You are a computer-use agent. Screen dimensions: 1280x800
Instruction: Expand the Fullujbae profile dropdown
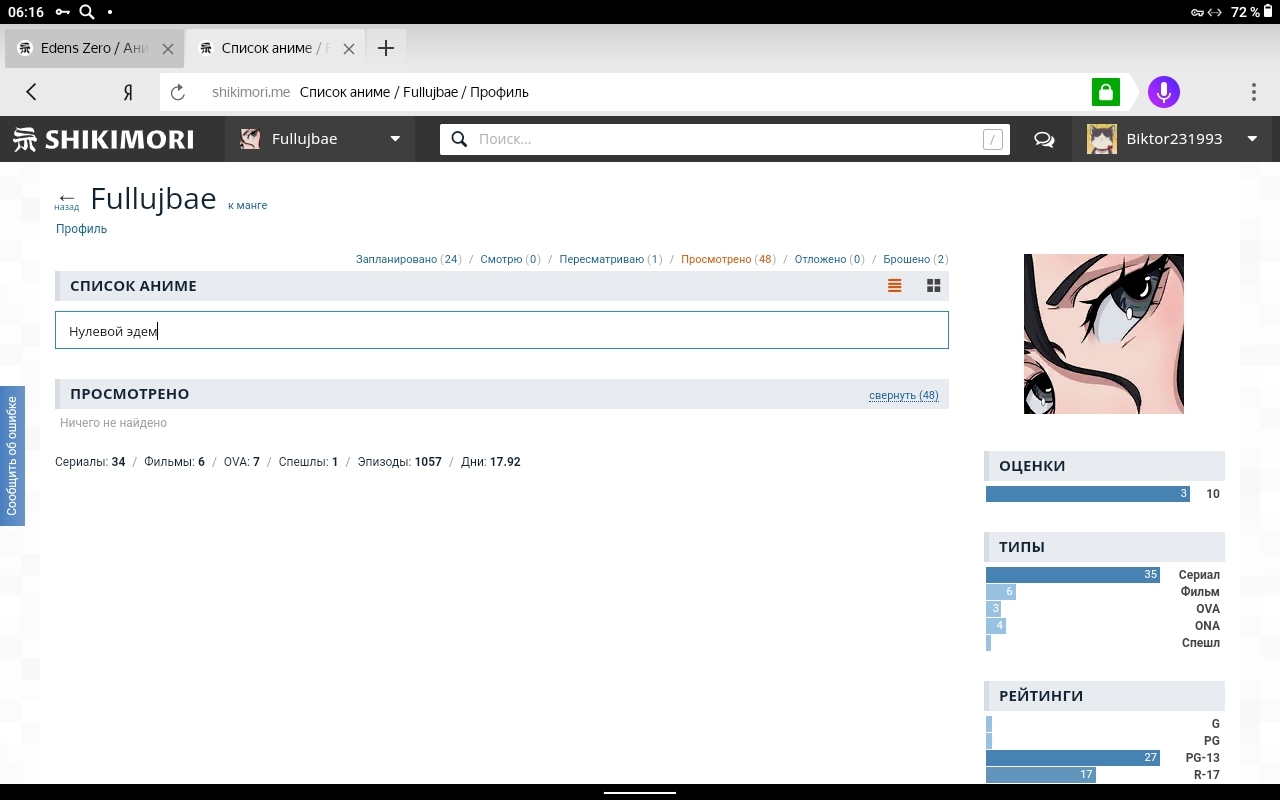(x=395, y=139)
